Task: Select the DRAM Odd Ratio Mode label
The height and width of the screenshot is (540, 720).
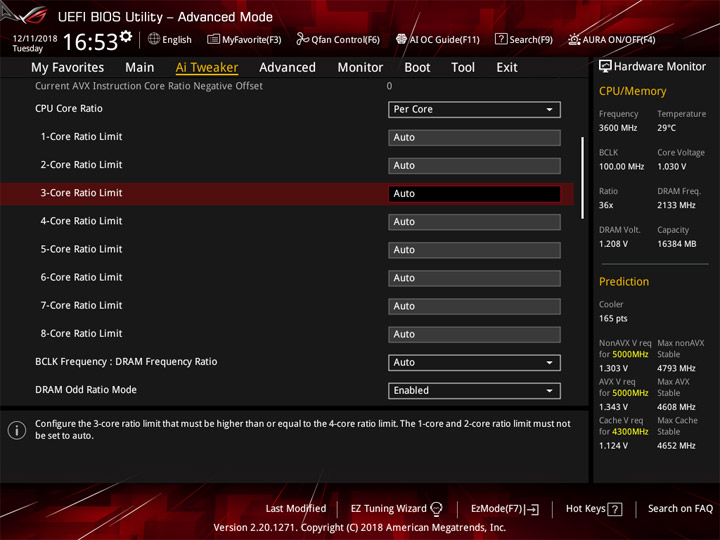Action: click(x=86, y=390)
